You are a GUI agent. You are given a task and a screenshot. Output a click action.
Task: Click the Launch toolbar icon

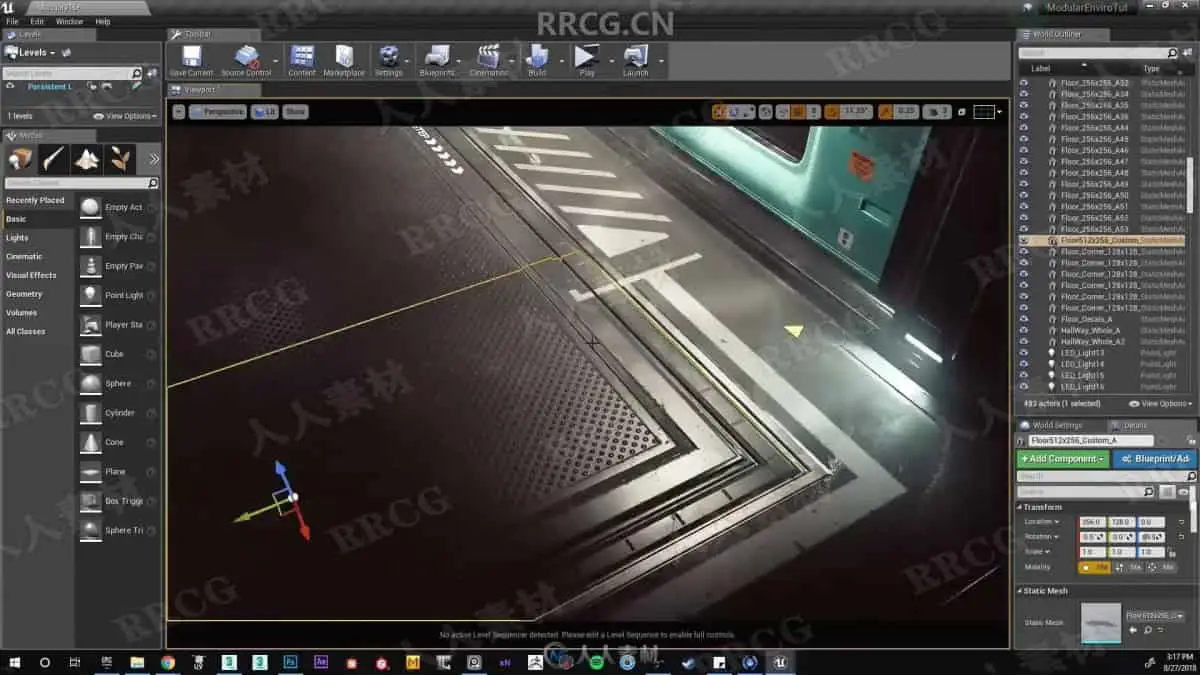[x=635, y=60]
